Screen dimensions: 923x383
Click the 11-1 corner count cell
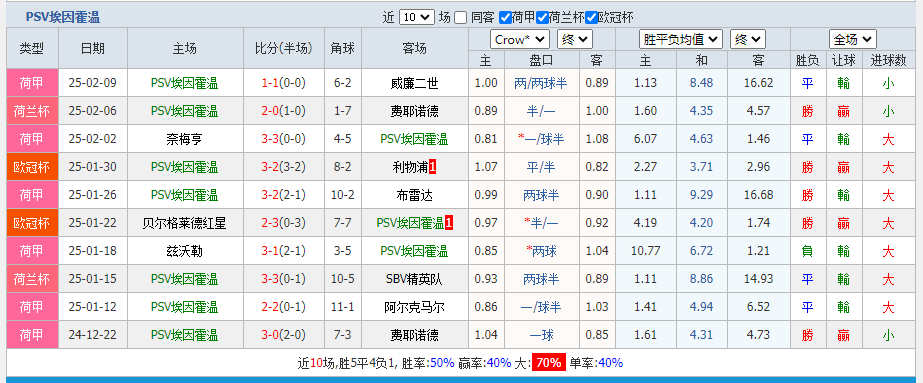point(343,307)
